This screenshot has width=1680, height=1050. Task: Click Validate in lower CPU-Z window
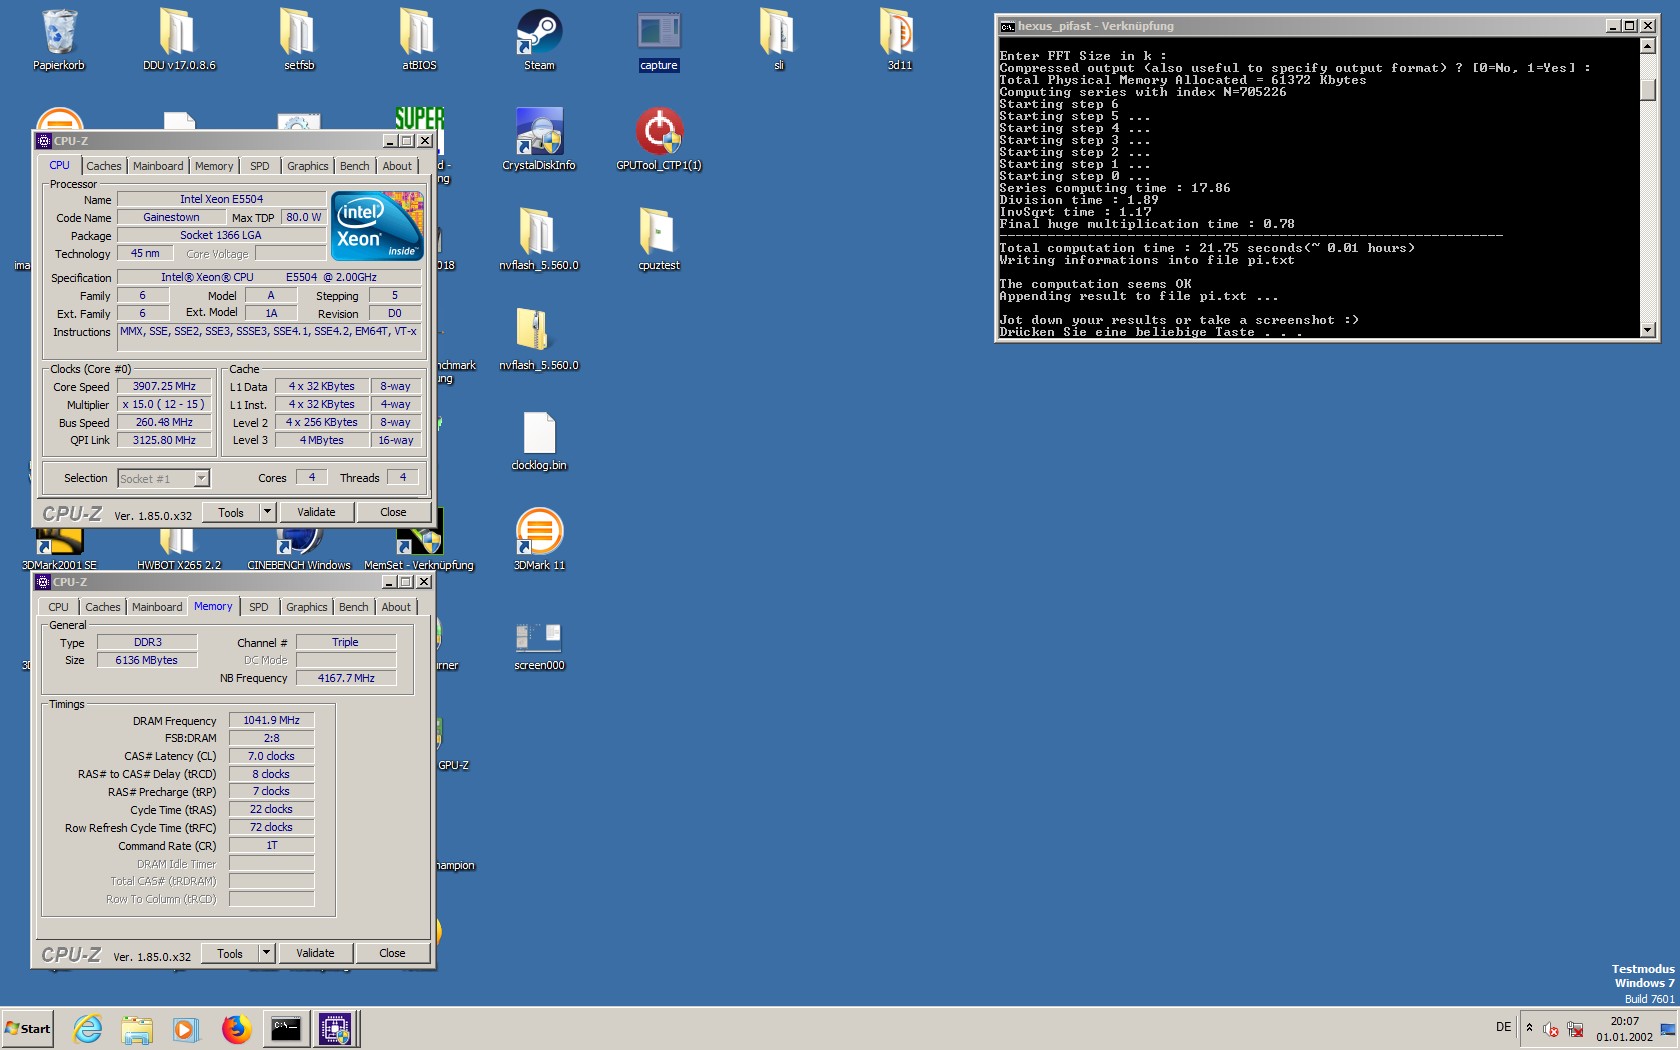315,953
